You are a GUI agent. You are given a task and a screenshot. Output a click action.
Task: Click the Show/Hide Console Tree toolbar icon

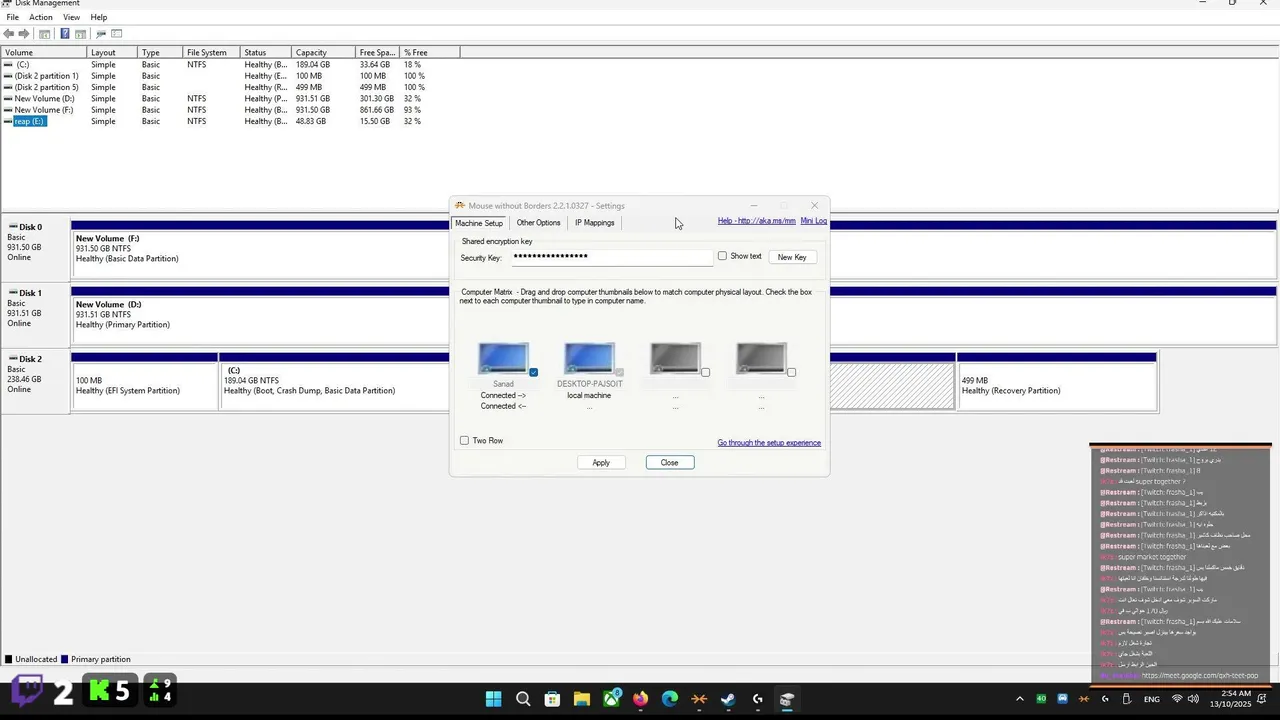pos(44,34)
